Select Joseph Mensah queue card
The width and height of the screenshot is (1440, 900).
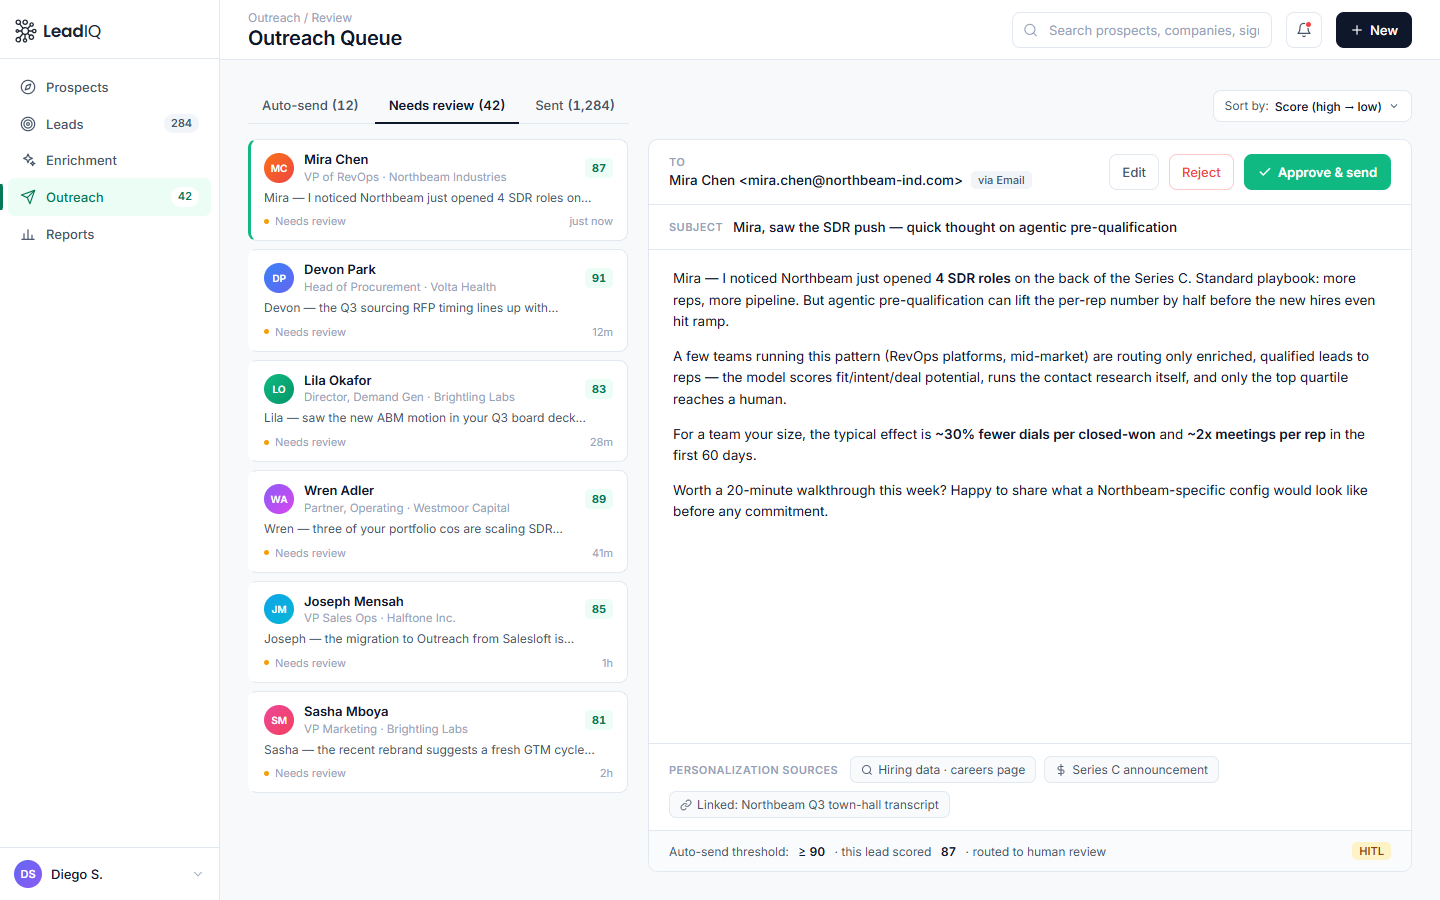438,632
